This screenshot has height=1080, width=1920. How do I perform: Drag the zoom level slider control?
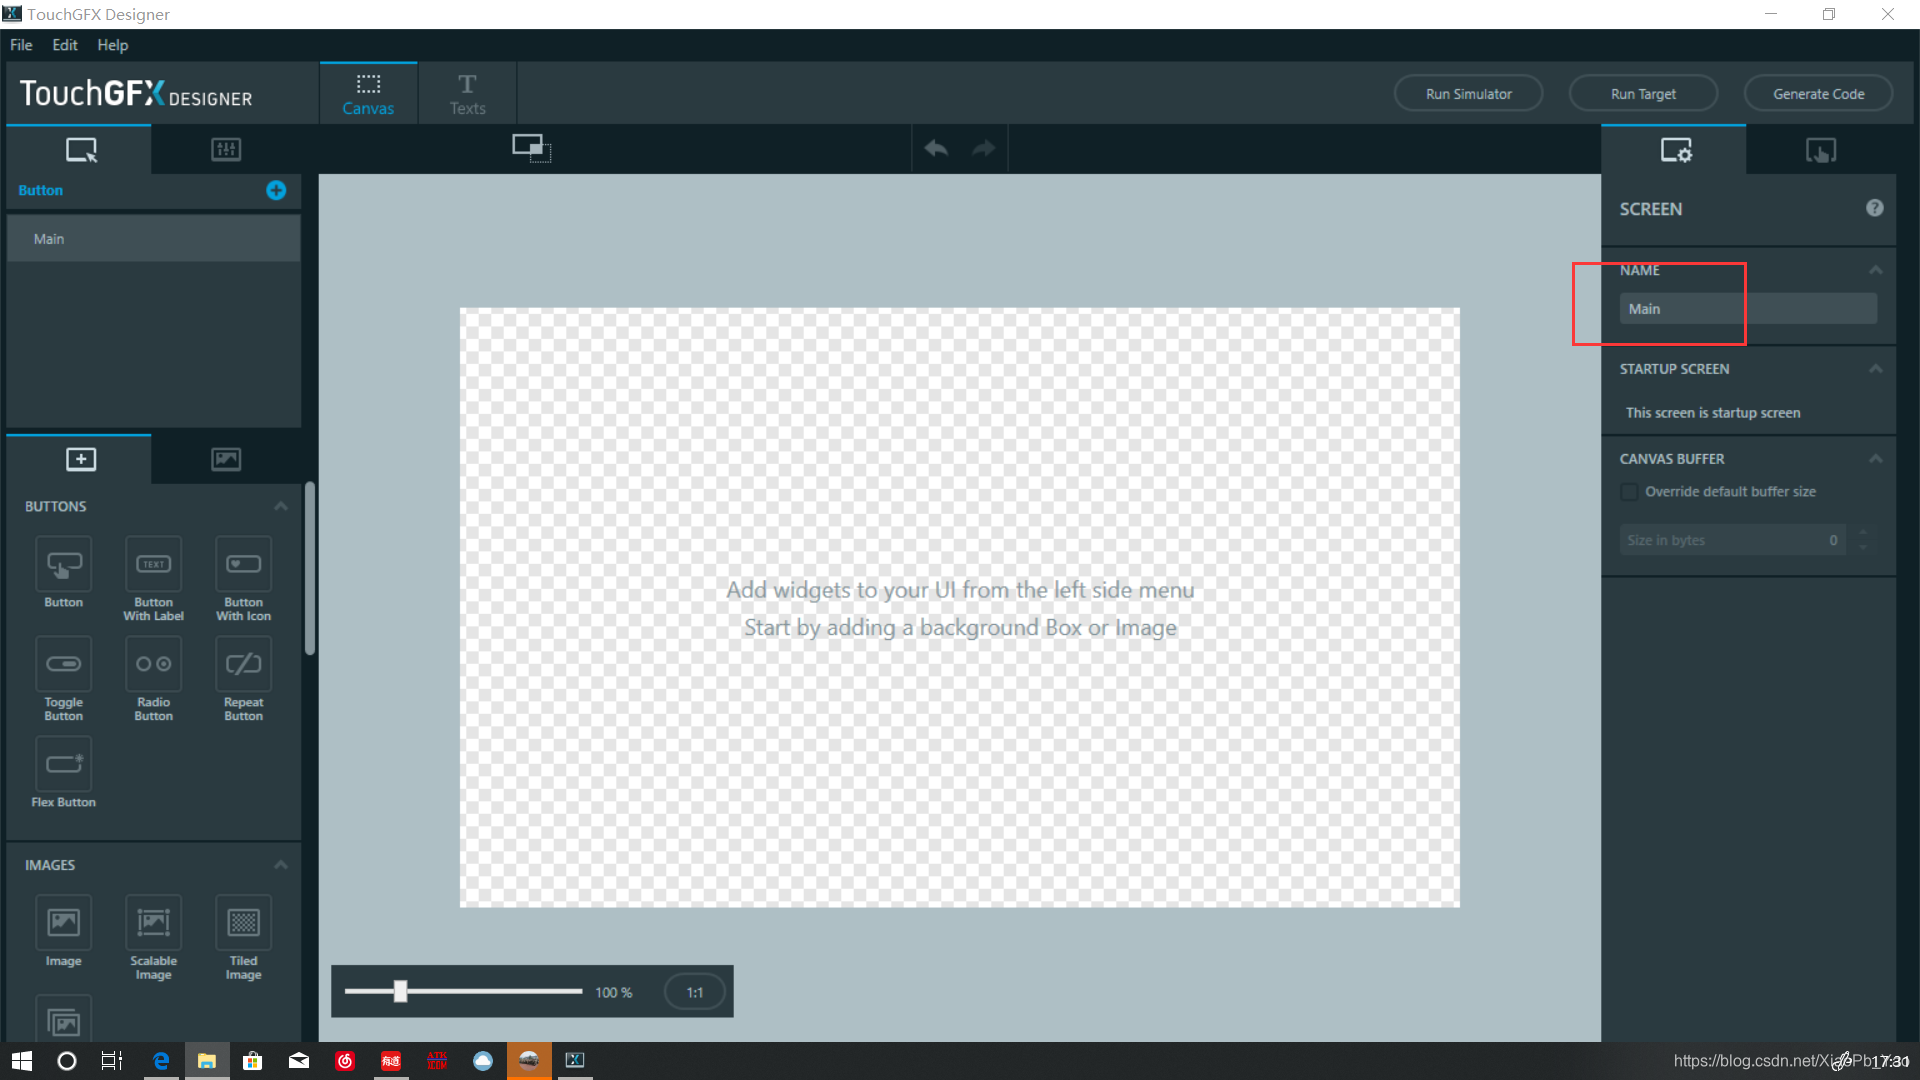(400, 992)
